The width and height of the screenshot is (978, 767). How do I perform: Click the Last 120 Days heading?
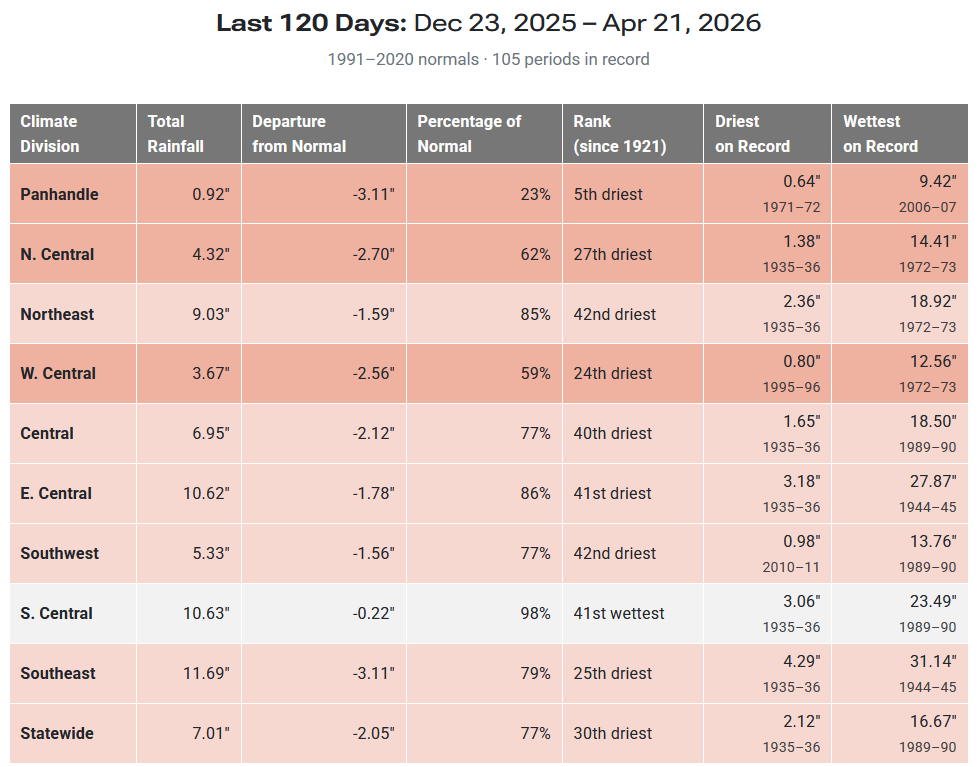(488, 23)
